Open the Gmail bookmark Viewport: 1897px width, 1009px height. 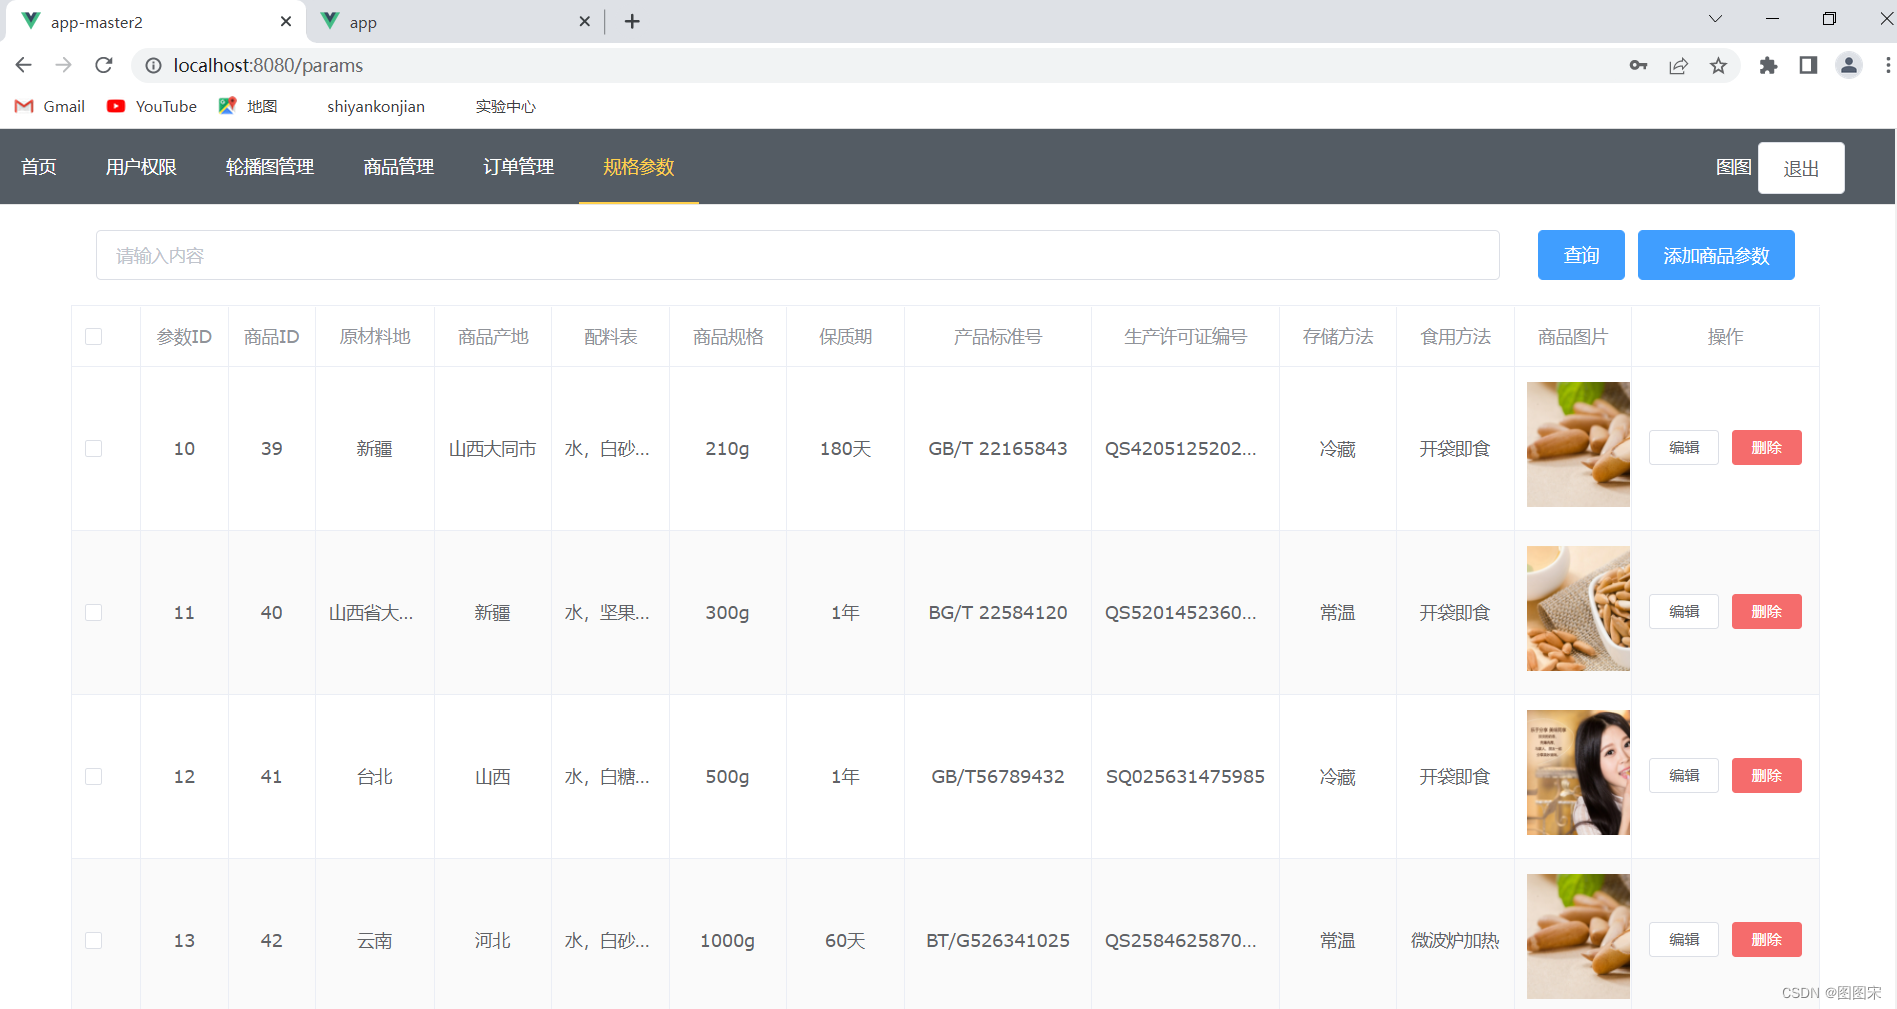click(x=48, y=106)
